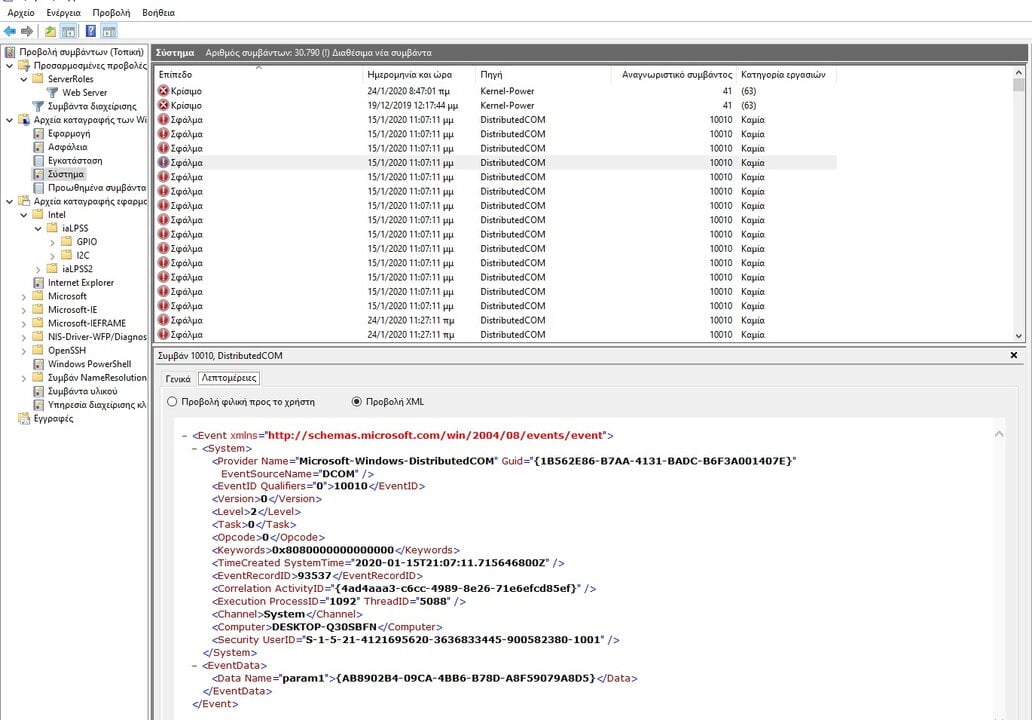The height and width of the screenshot is (720, 1032).
Task: Click the blue Back arrow in toolbar
Action: (10, 32)
